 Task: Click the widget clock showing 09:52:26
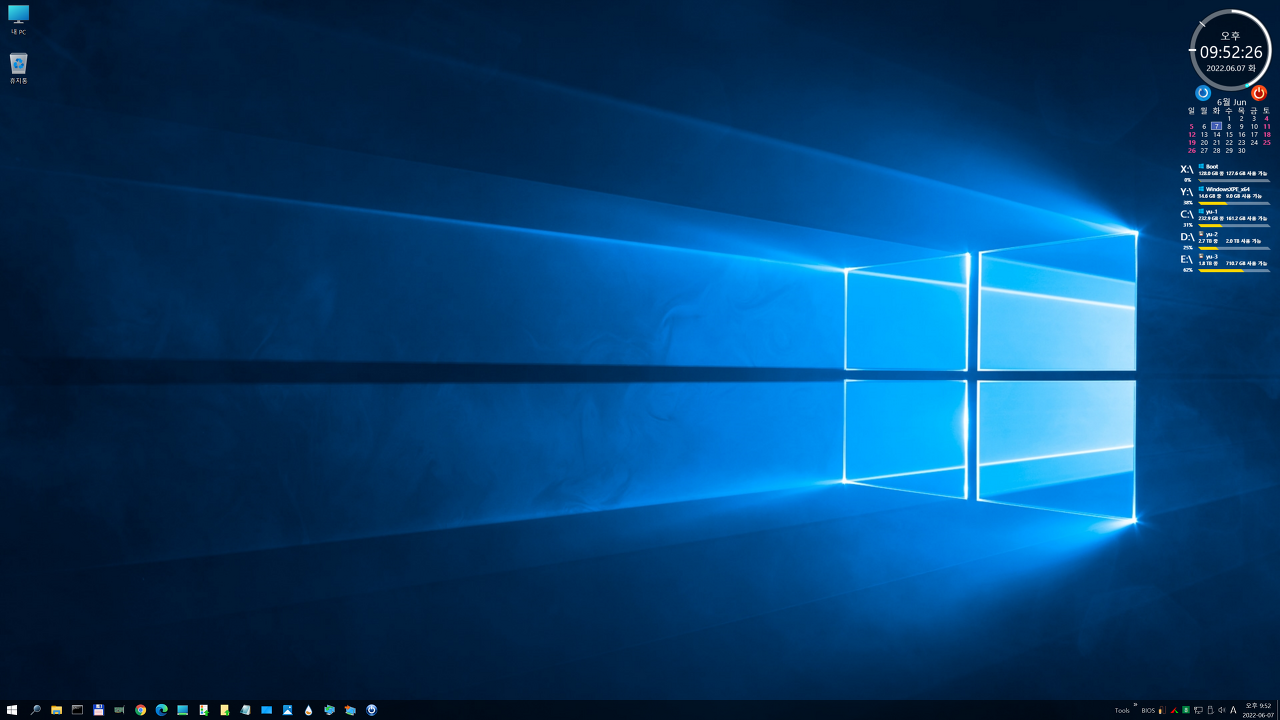(1231, 51)
